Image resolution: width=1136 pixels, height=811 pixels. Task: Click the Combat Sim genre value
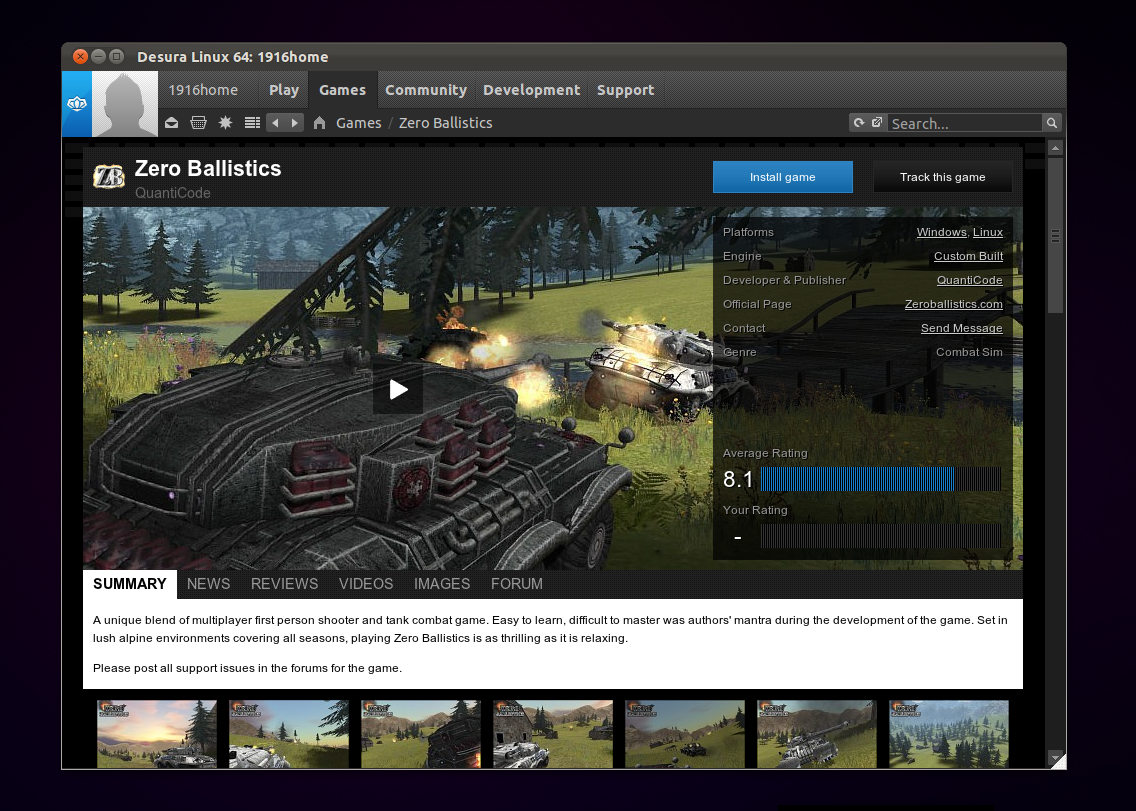click(x=969, y=352)
